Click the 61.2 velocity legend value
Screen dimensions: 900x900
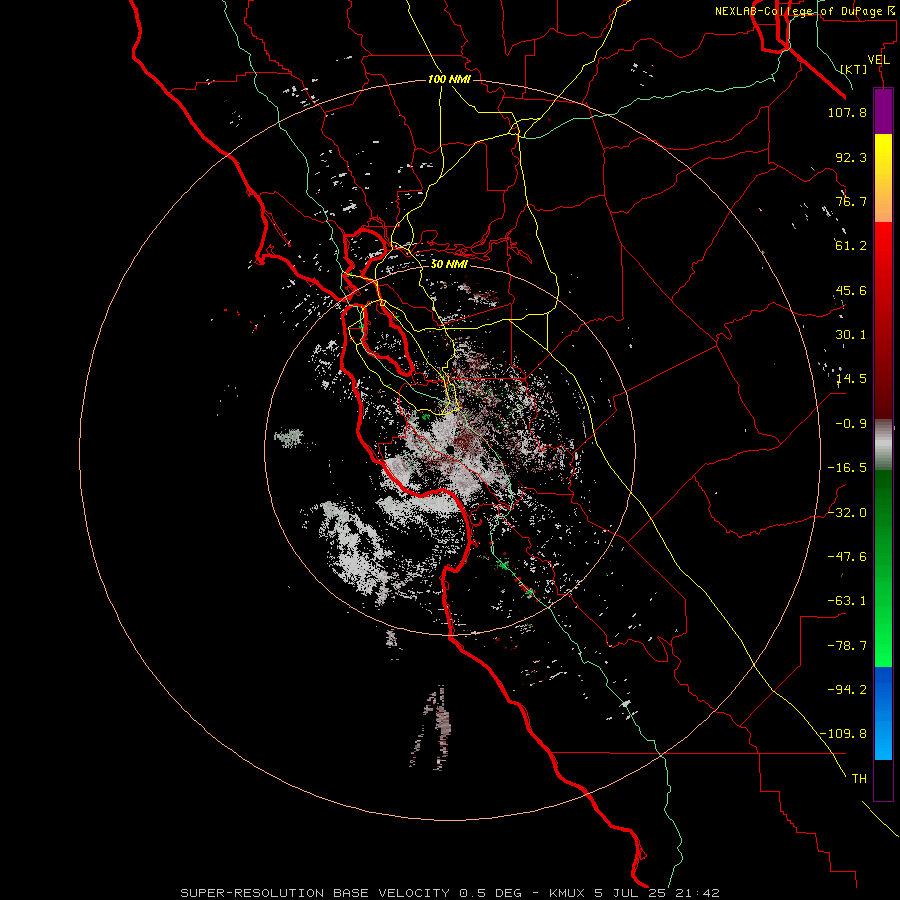(851, 246)
